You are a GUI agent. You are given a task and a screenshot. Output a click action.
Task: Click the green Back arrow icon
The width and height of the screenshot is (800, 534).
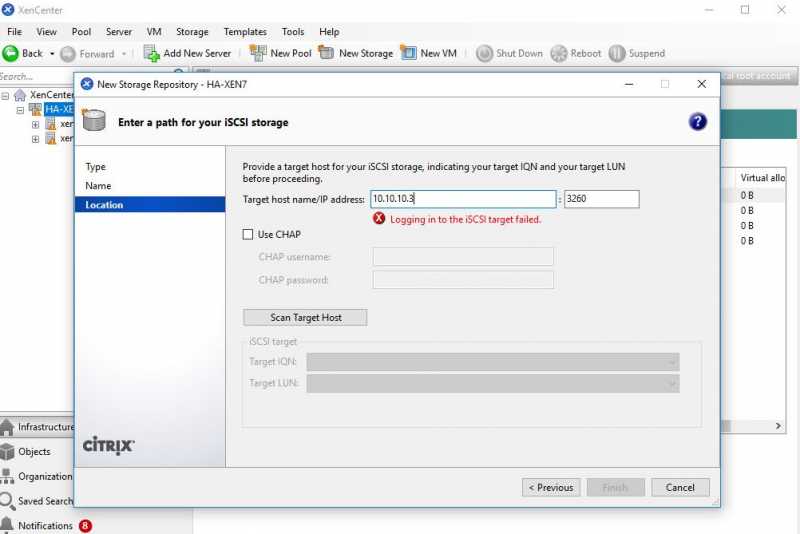(x=11, y=54)
